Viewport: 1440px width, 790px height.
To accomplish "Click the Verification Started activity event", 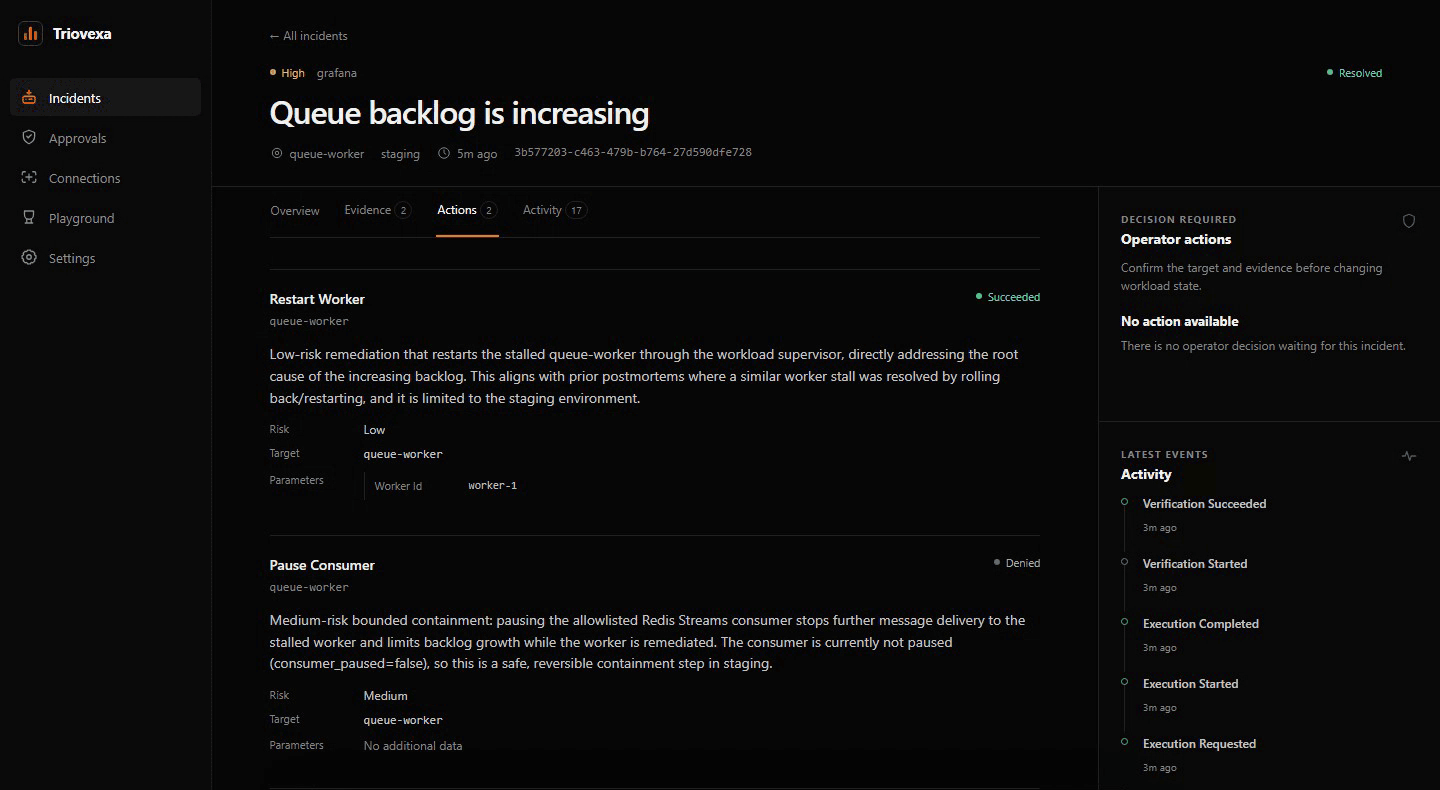I will point(1195,564).
